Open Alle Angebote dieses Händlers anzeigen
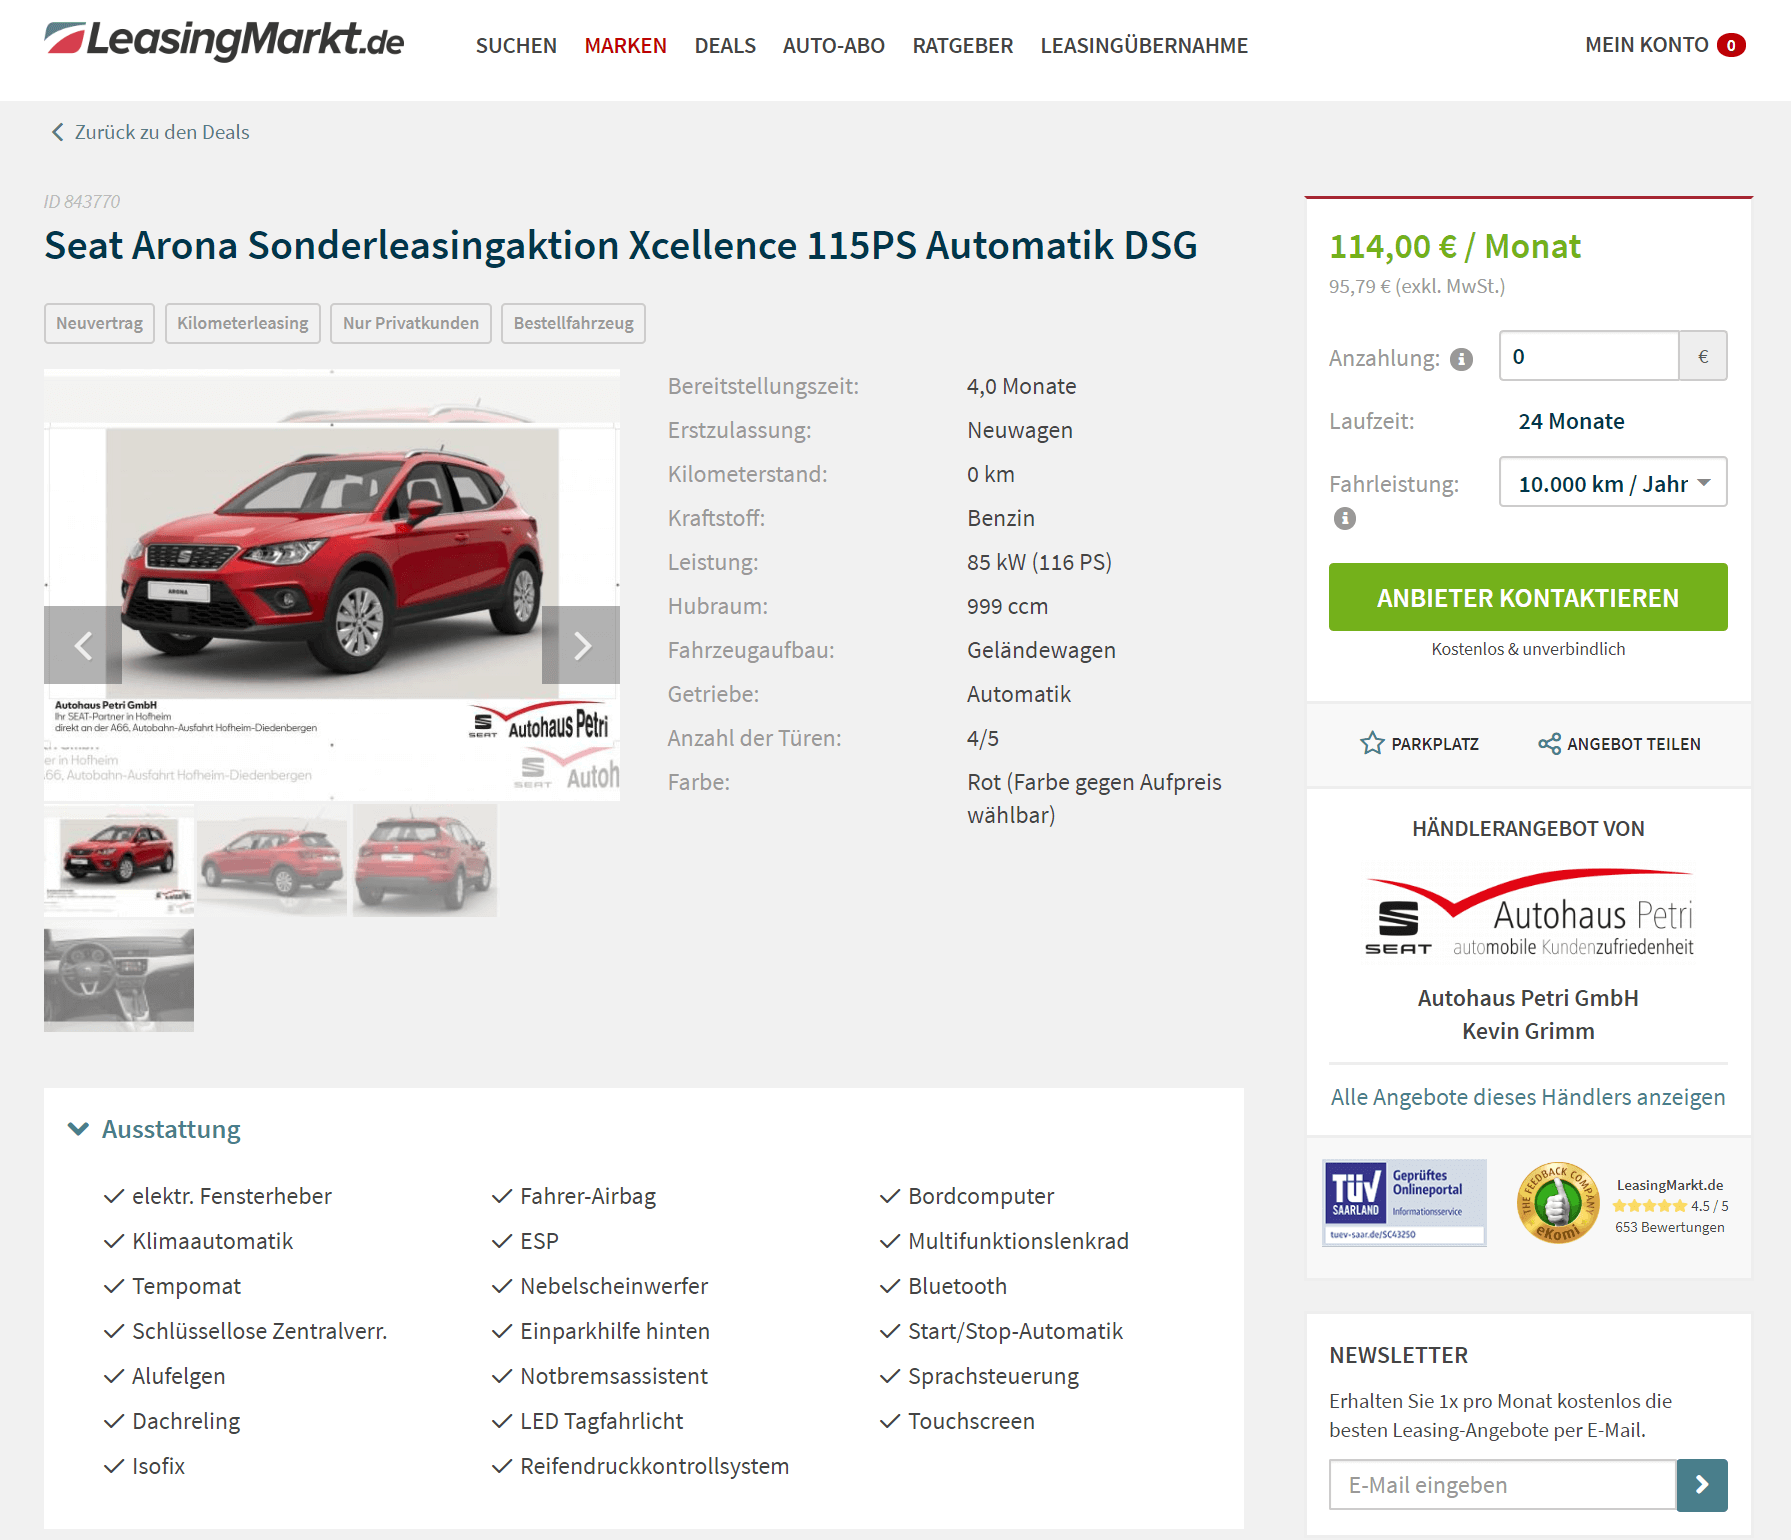 pos(1528,1097)
